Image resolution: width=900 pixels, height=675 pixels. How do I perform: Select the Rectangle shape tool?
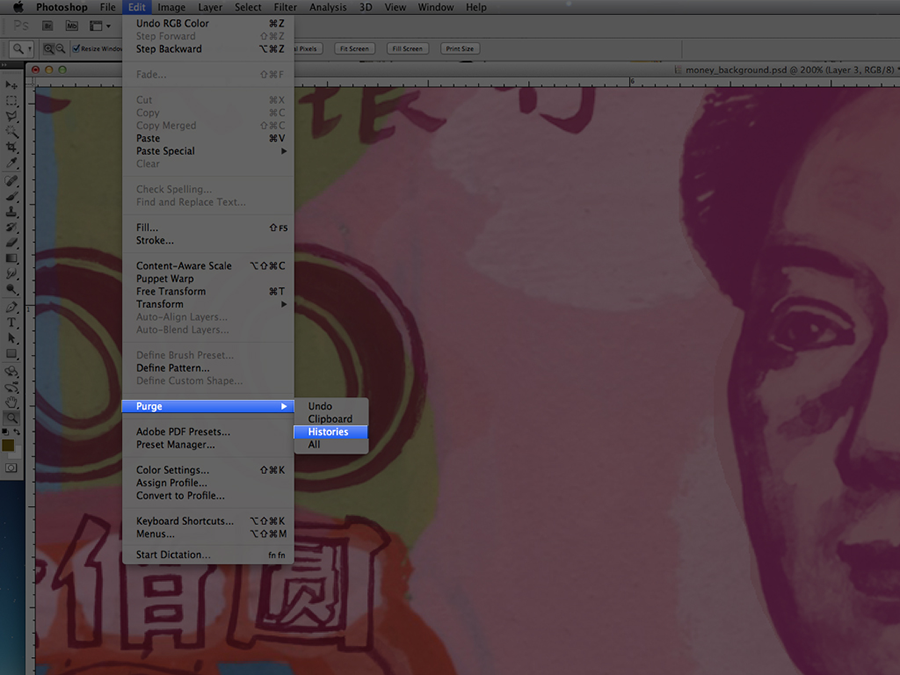(x=11, y=354)
